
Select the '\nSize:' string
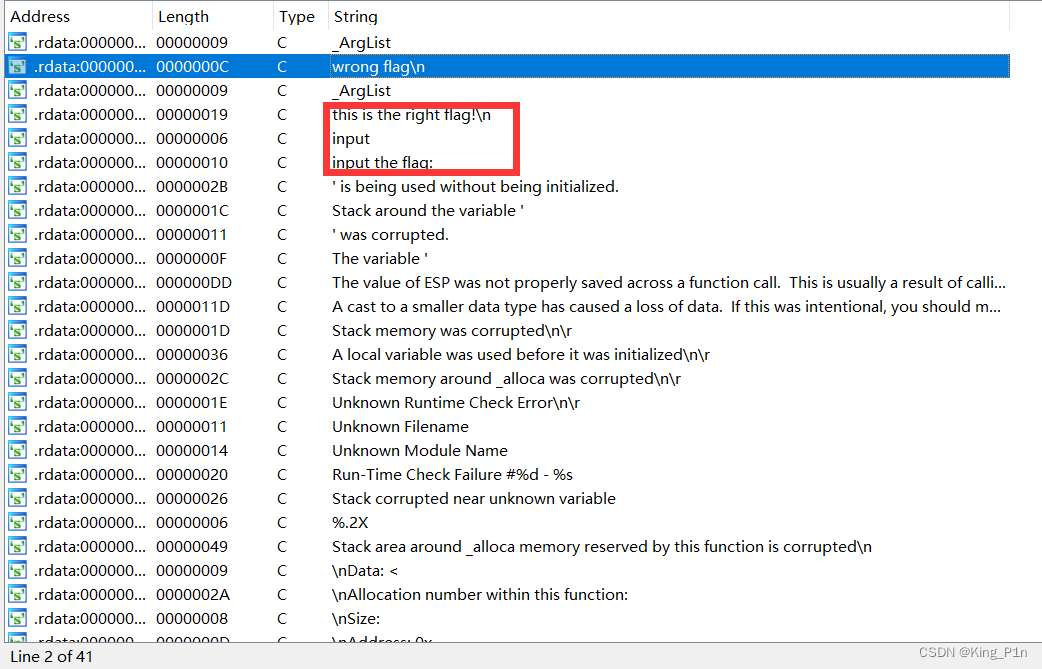356,619
